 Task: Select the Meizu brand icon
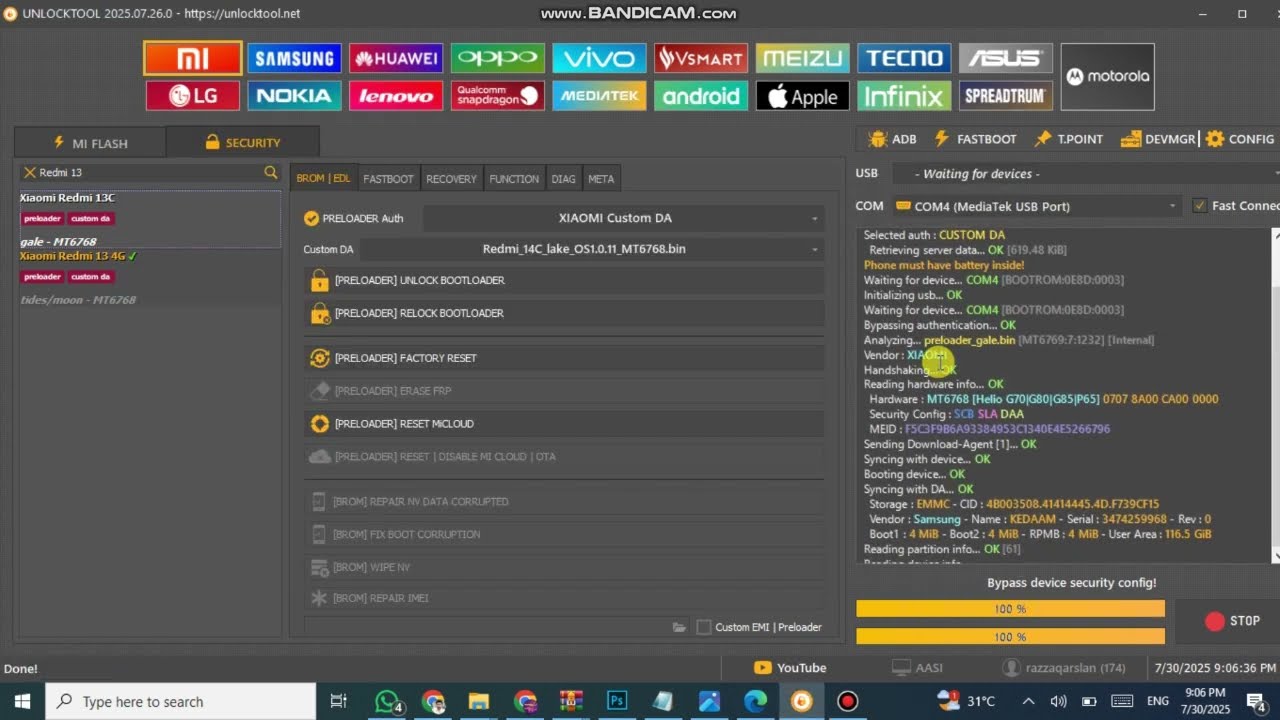click(803, 58)
